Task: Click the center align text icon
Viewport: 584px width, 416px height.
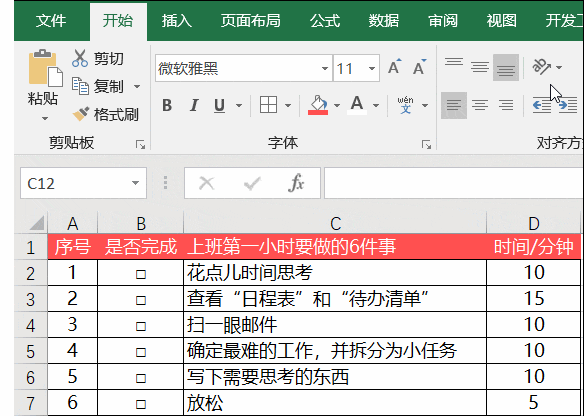Action: (480, 105)
